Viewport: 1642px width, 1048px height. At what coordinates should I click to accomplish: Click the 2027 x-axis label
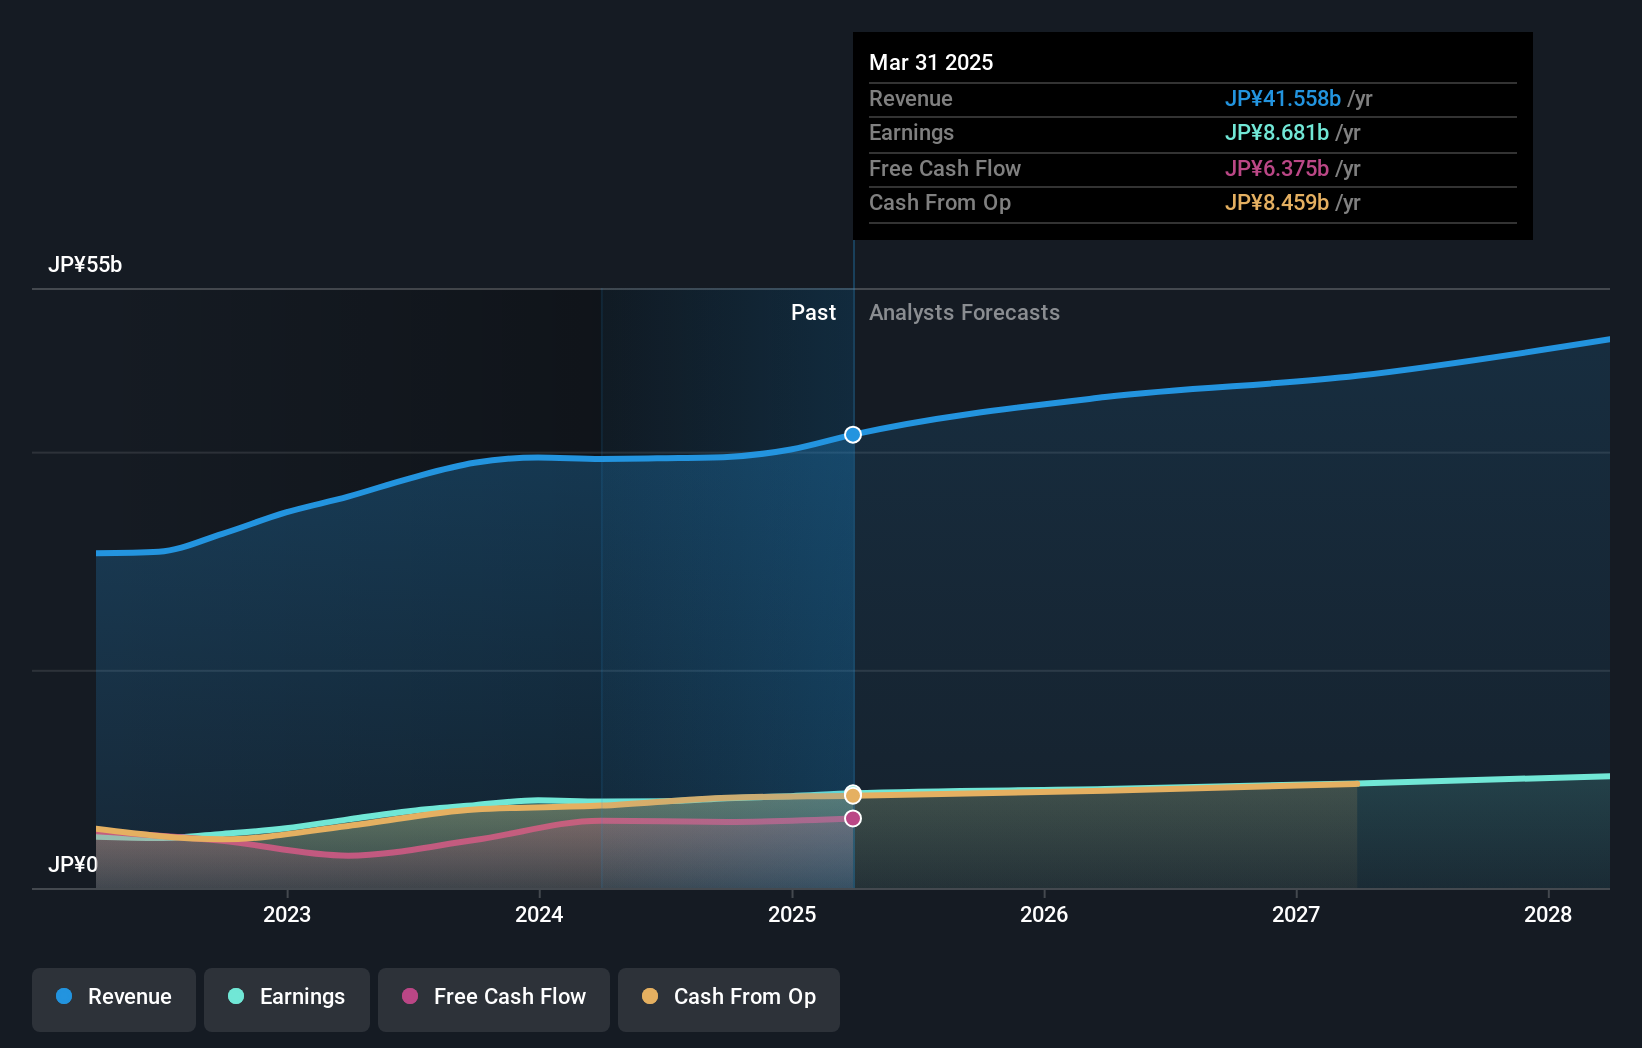point(1296,914)
